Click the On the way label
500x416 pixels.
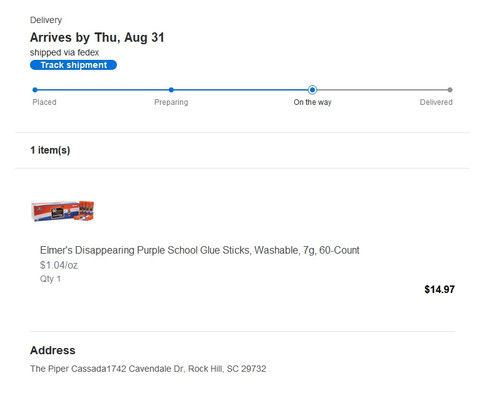[x=312, y=102]
